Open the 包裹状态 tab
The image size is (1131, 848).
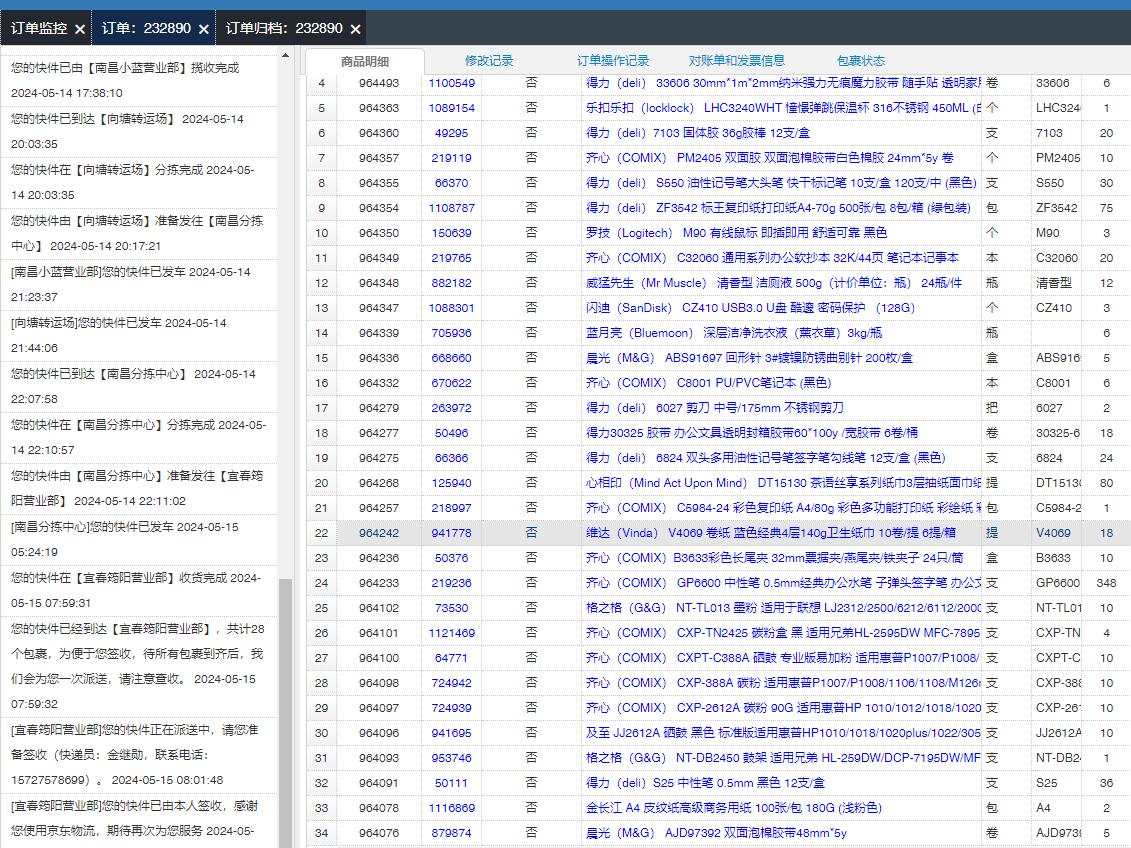click(861, 61)
